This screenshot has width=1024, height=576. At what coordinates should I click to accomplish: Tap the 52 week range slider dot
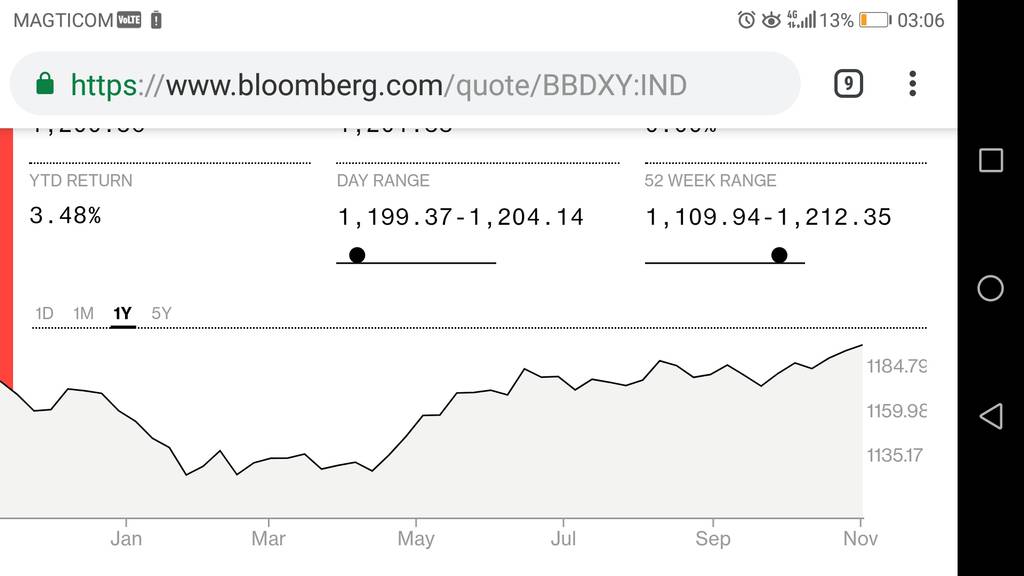click(778, 255)
